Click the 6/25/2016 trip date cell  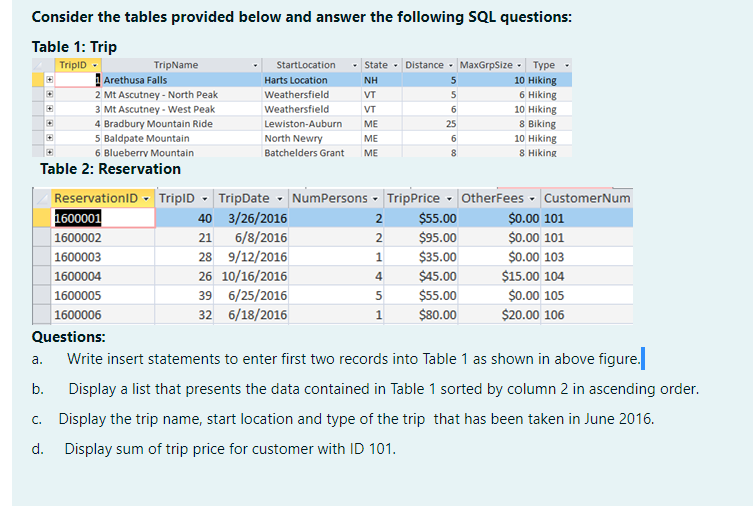251,295
